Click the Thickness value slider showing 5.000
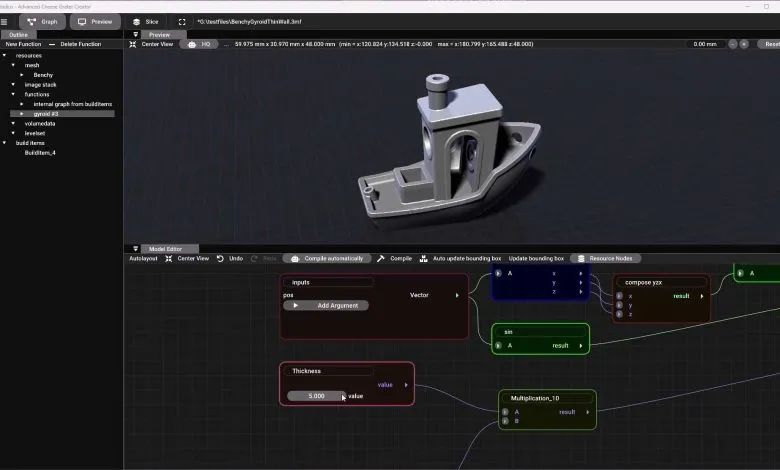 (x=316, y=396)
